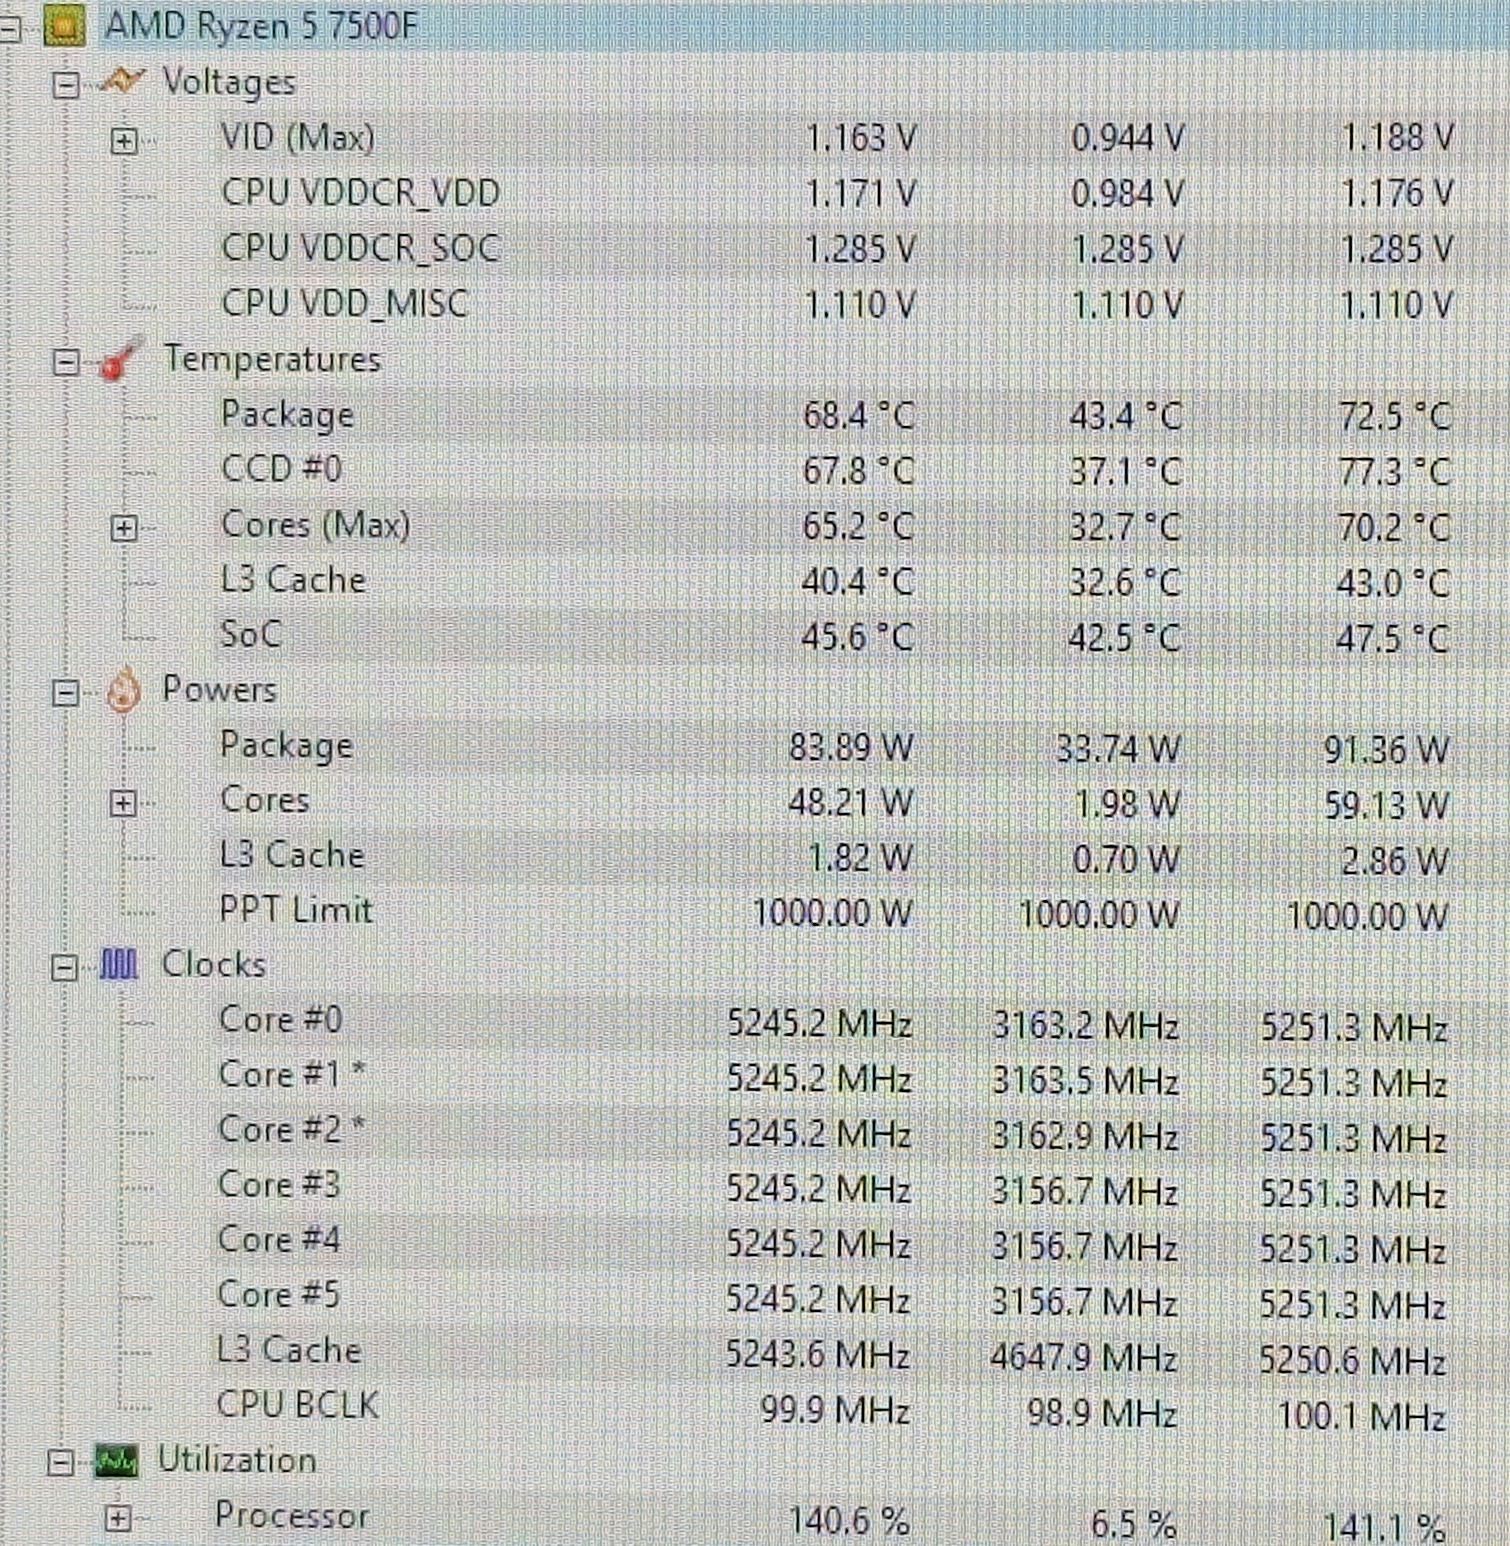
Task: Click the 0.984 V minimum value
Action: click(x=1128, y=194)
